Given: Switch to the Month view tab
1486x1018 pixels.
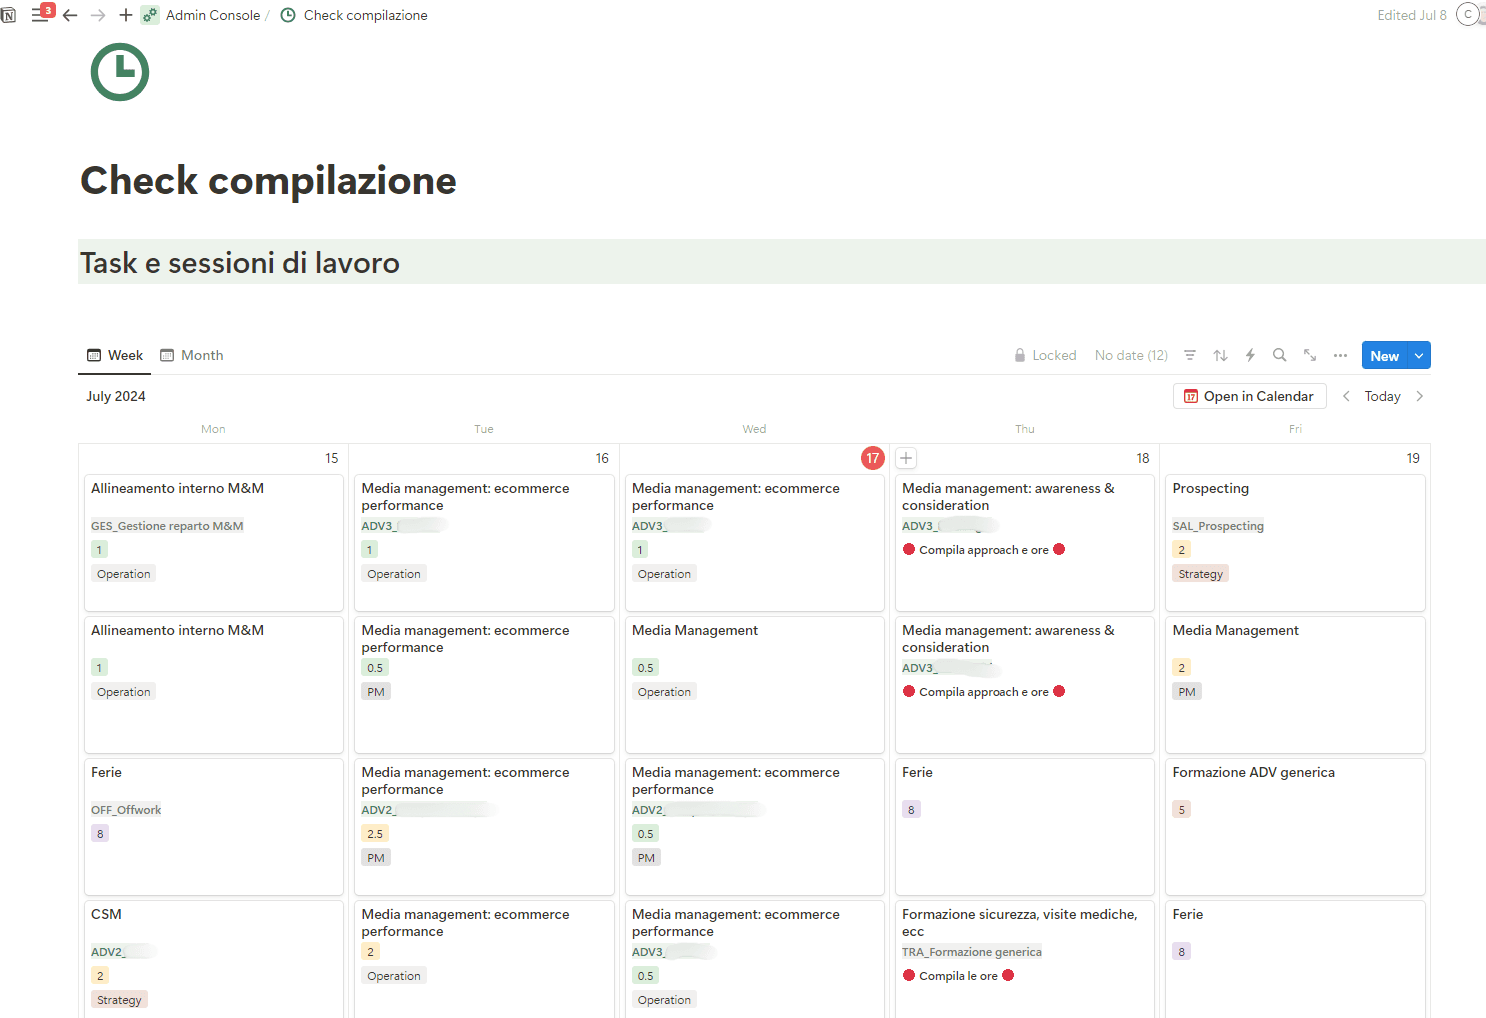Looking at the screenshot, I should 192,355.
